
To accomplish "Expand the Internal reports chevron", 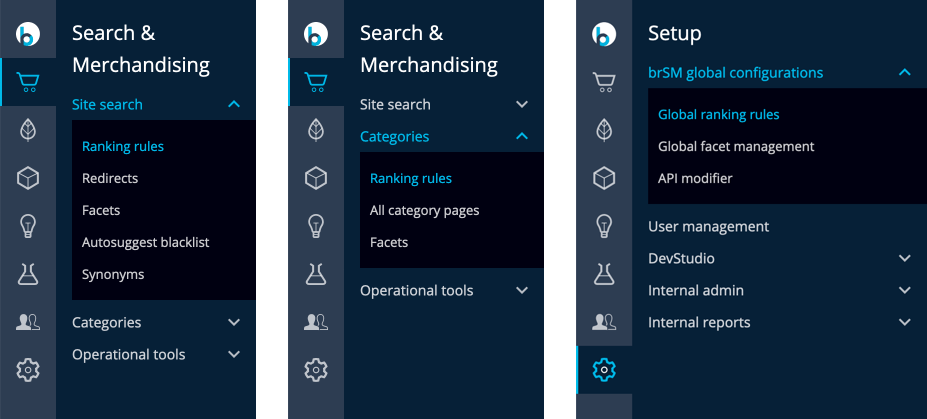I will pyautogui.click(x=905, y=322).
